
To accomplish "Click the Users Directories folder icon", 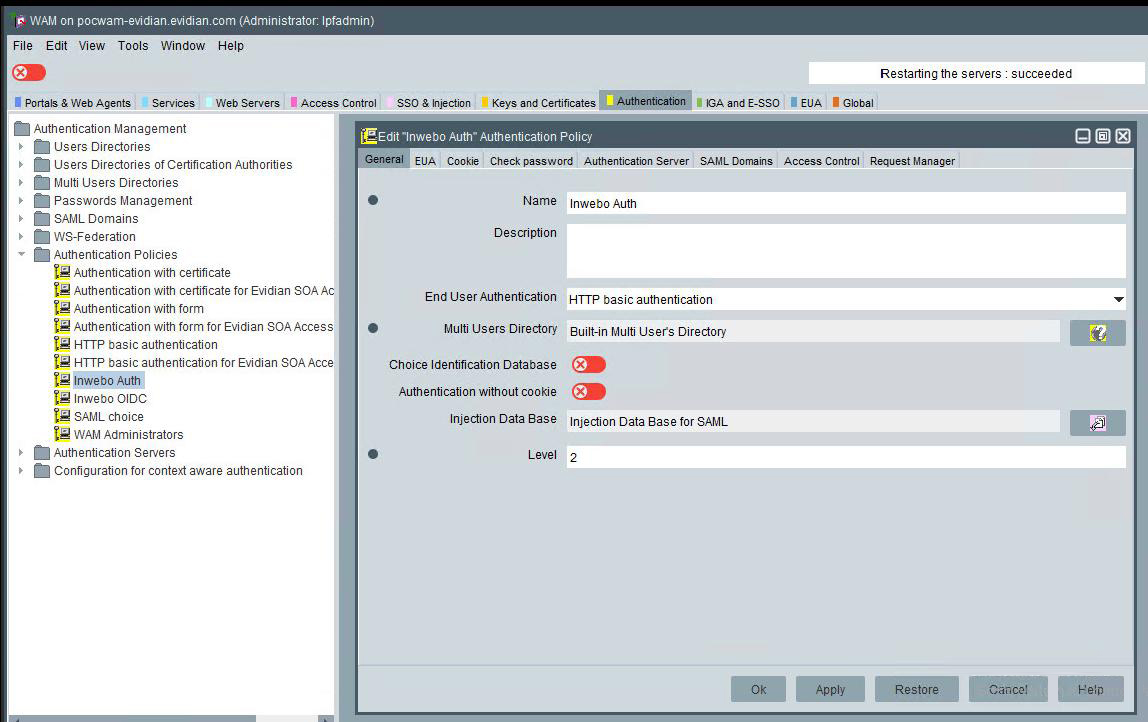I will (x=42, y=147).
